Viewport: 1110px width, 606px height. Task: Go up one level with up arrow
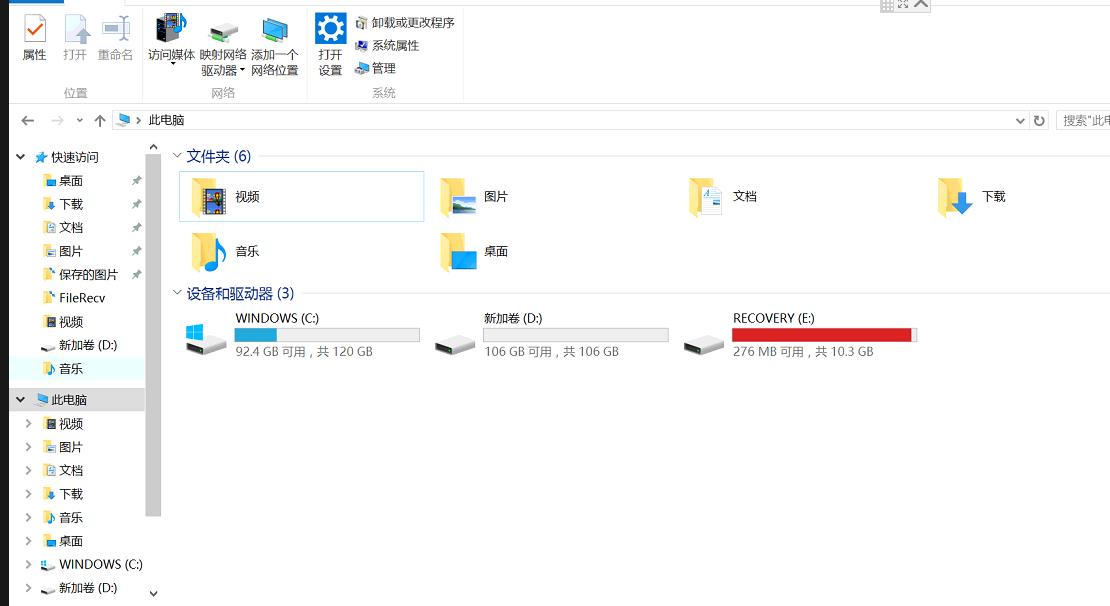coord(100,120)
